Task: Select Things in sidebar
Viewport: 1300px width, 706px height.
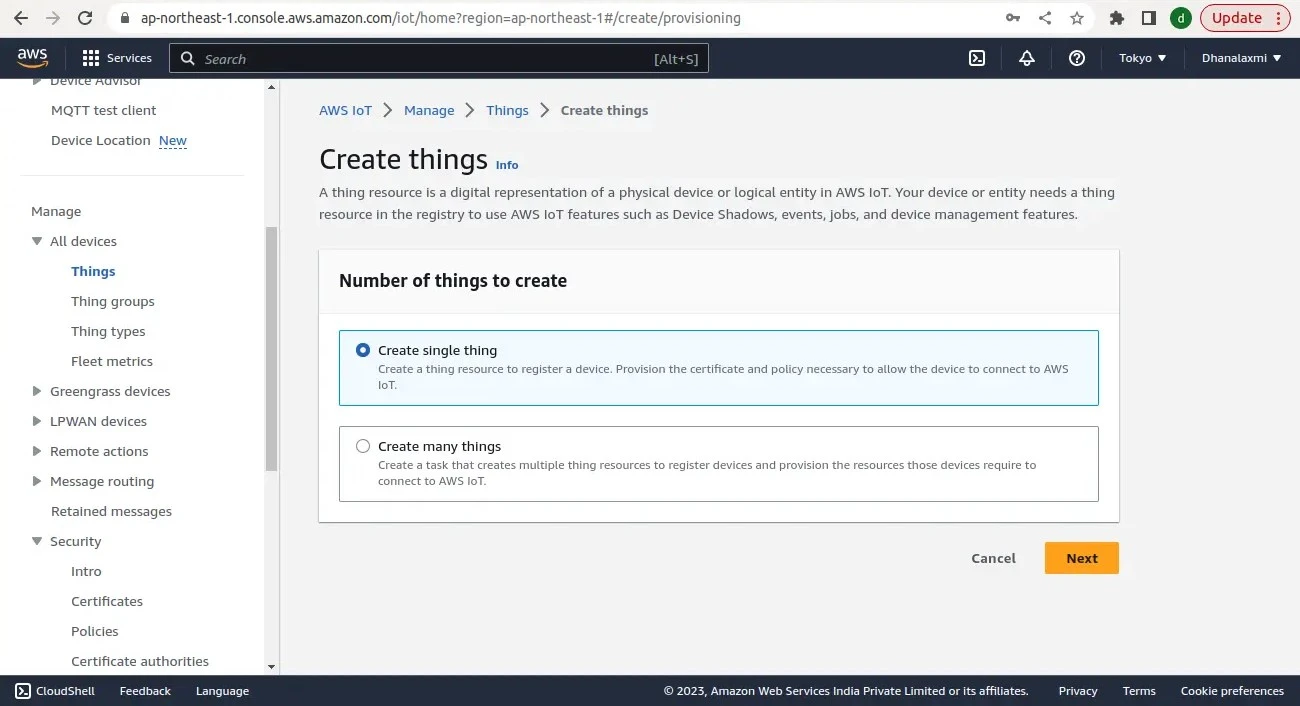Action: (x=93, y=271)
